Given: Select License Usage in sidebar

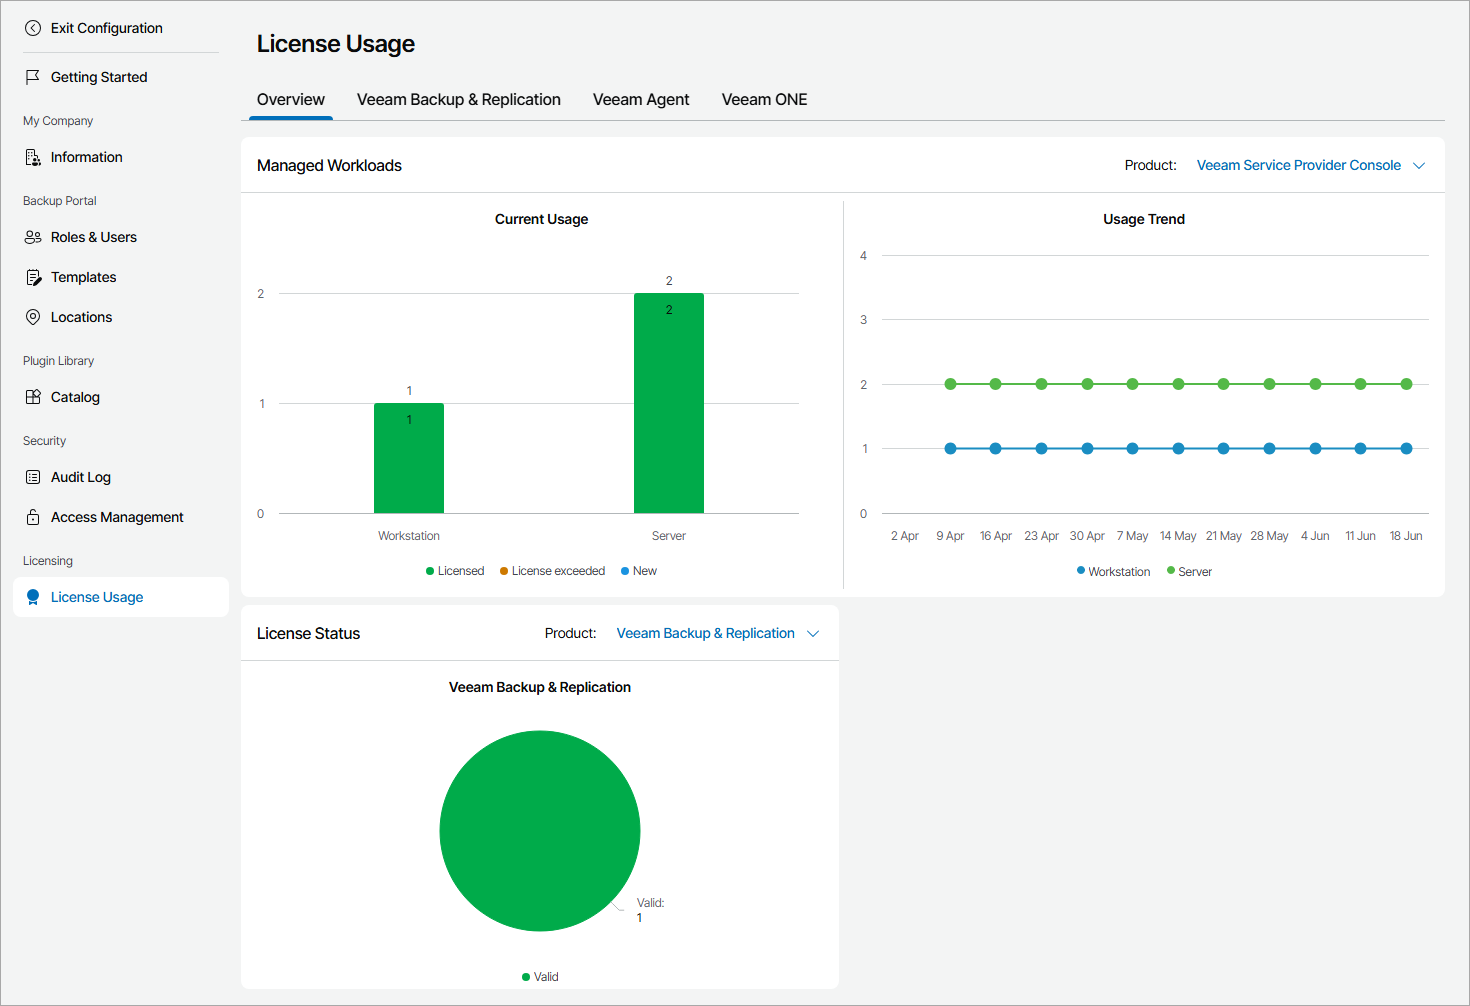Looking at the screenshot, I should (x=121, y=597).
